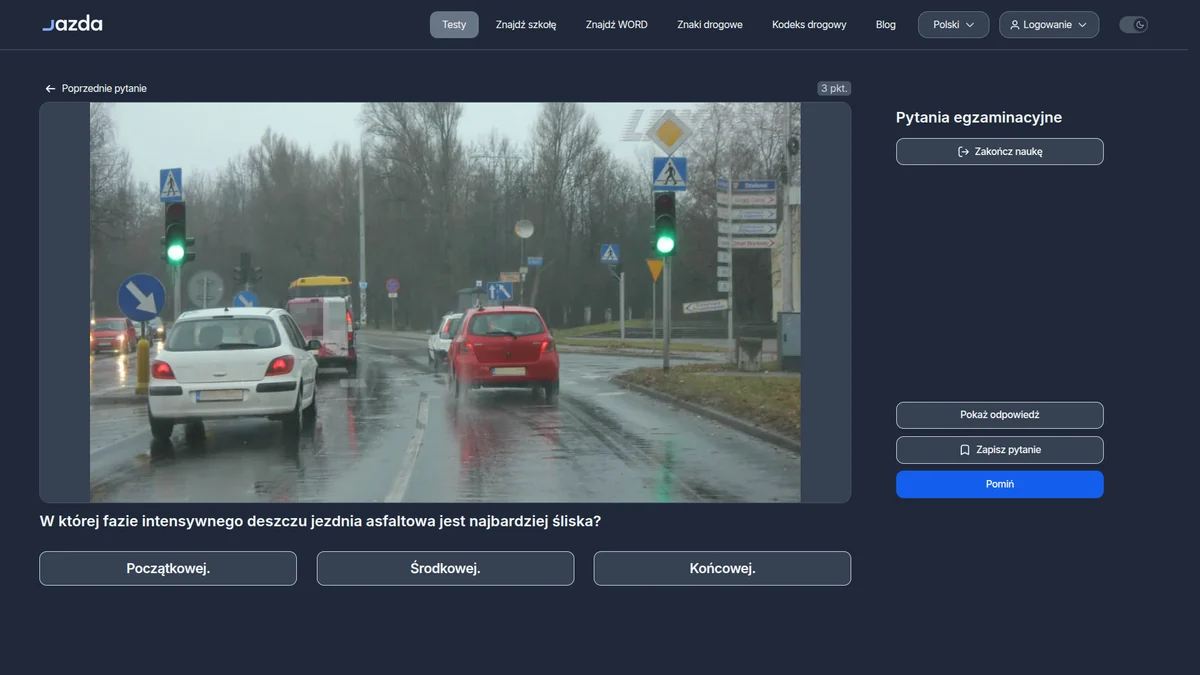Open Kodeks drogowy menu item
The height and width of the screenshot is (675, 1200).
click(x=809, y=25)
